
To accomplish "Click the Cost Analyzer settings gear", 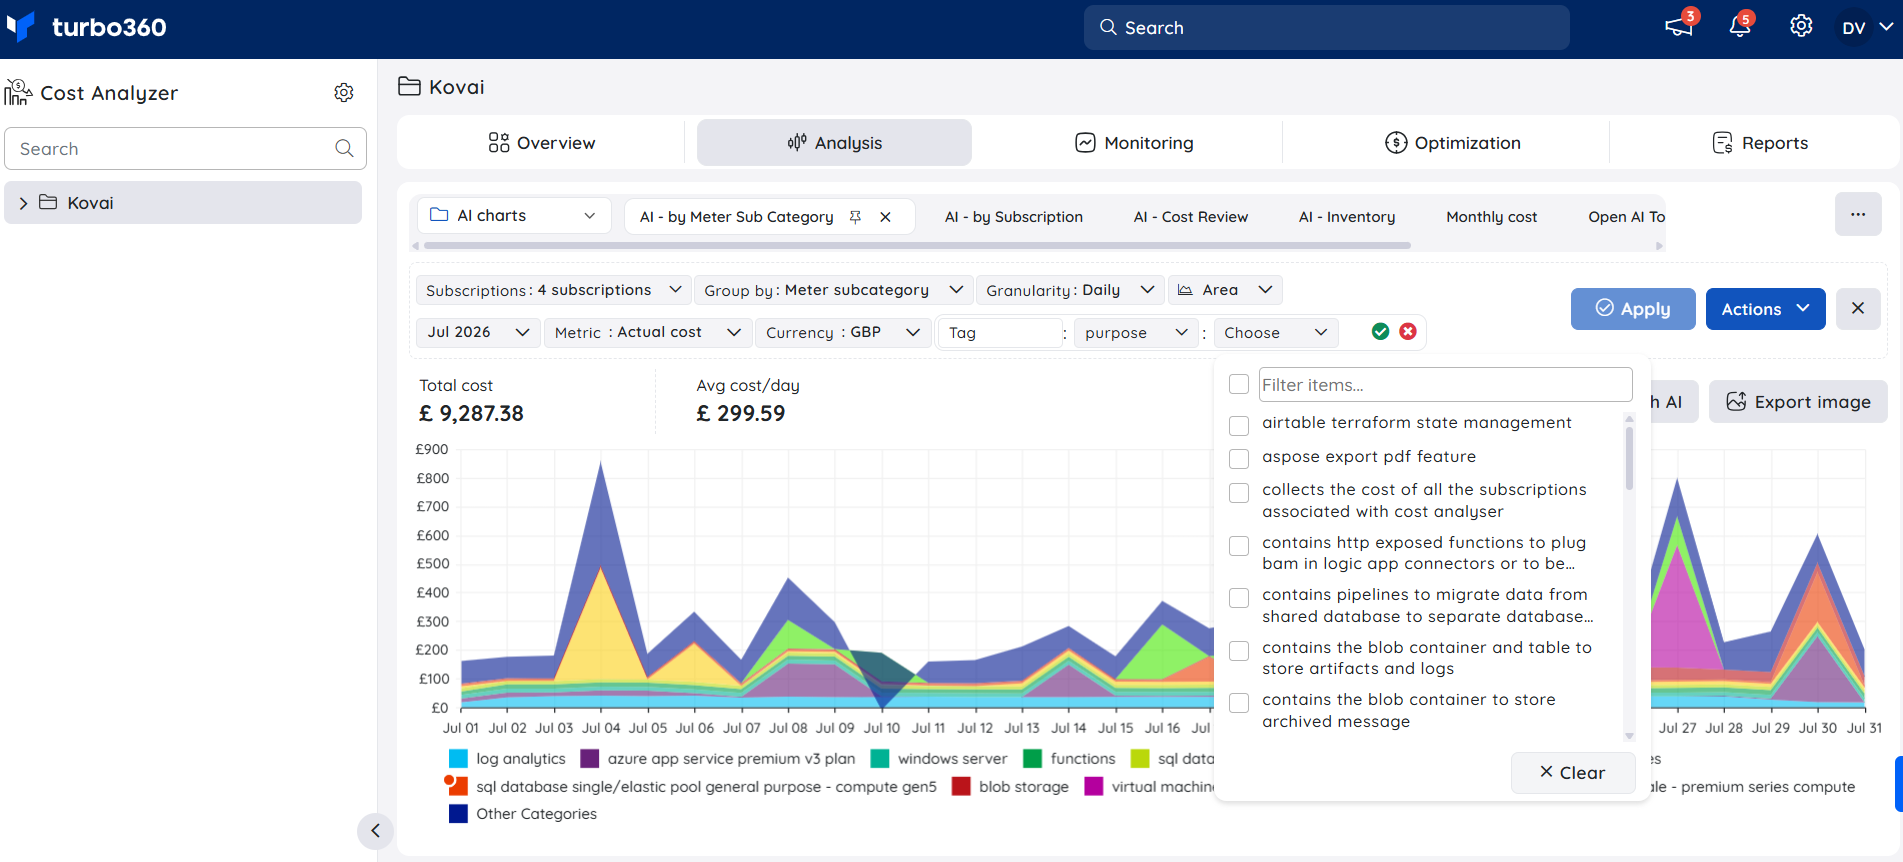I will [x=344, y=93].
